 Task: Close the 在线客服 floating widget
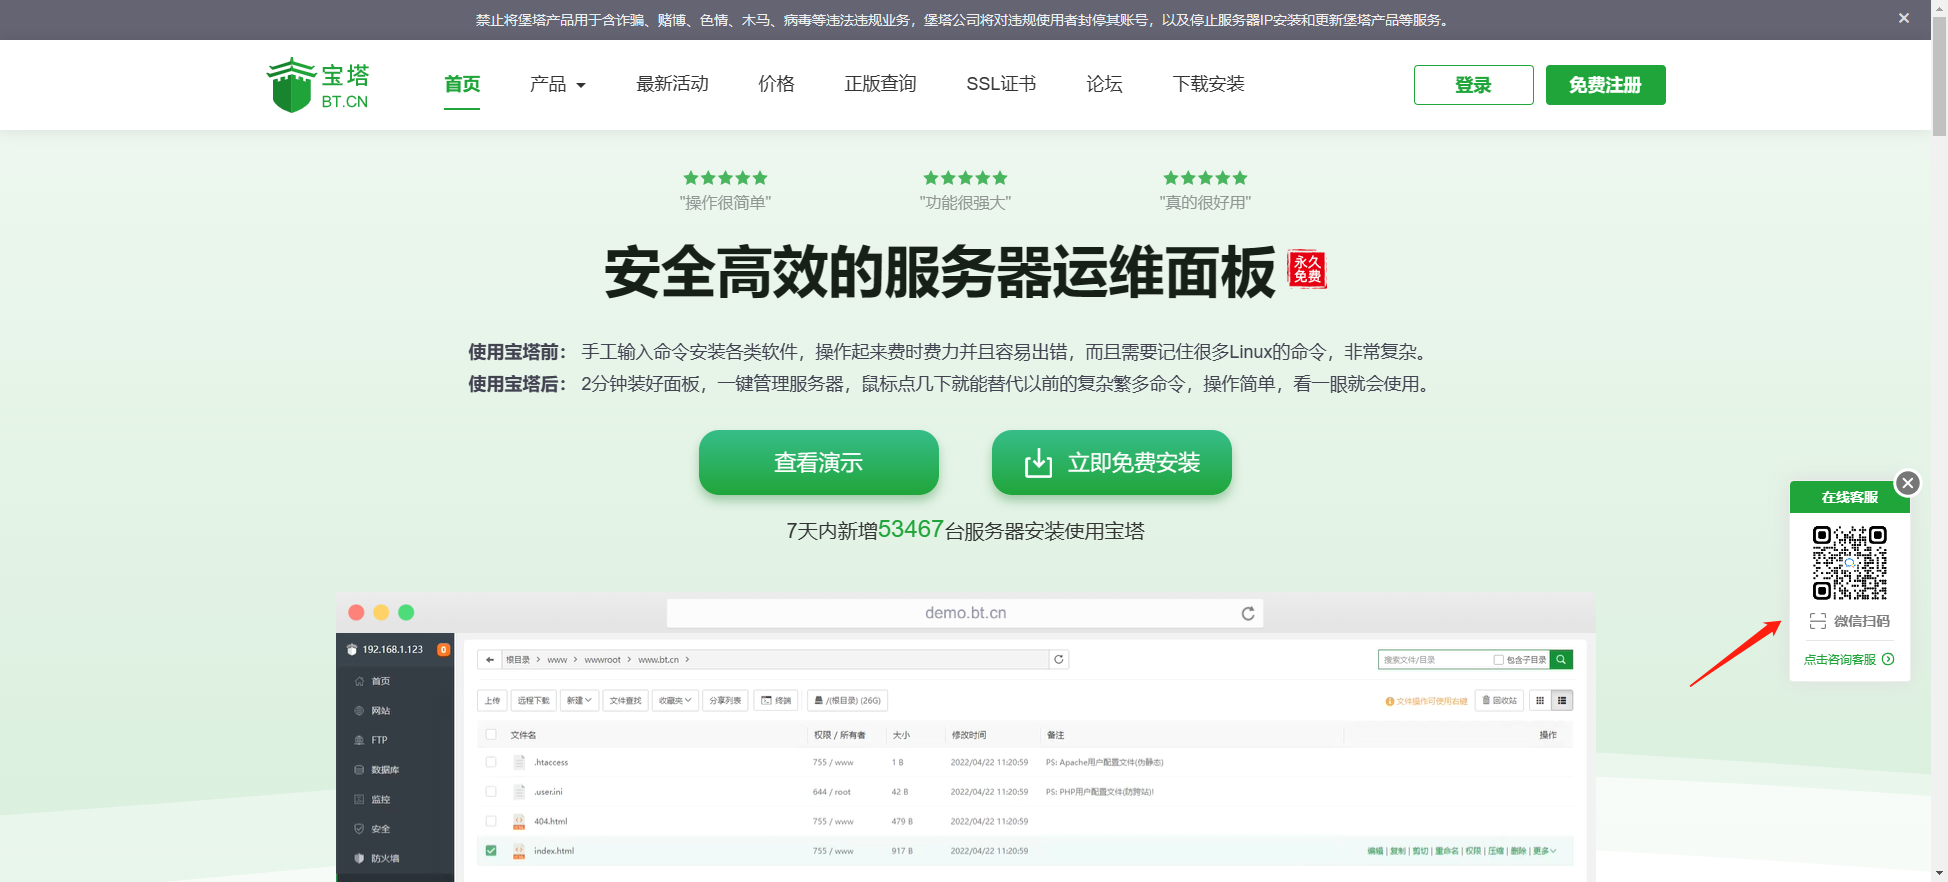click(x=1908, y=483)
